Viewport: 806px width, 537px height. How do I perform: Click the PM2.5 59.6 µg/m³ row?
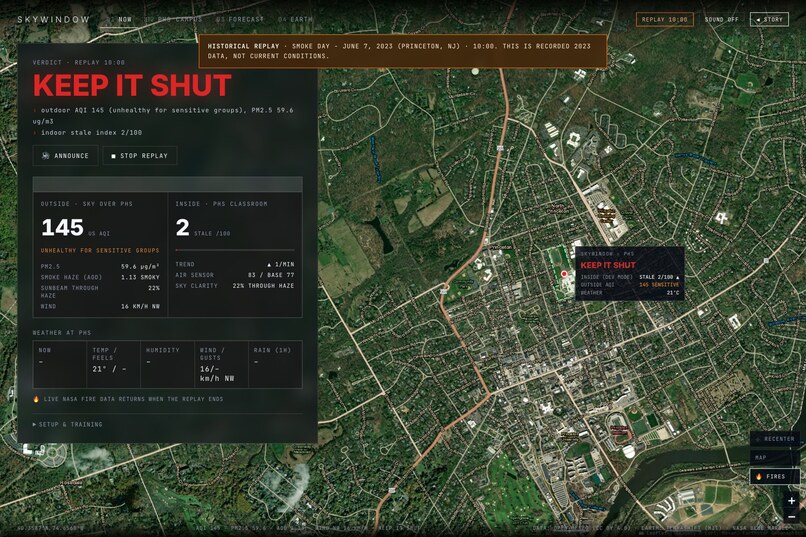pyautogui.click(x=100, y=267)
